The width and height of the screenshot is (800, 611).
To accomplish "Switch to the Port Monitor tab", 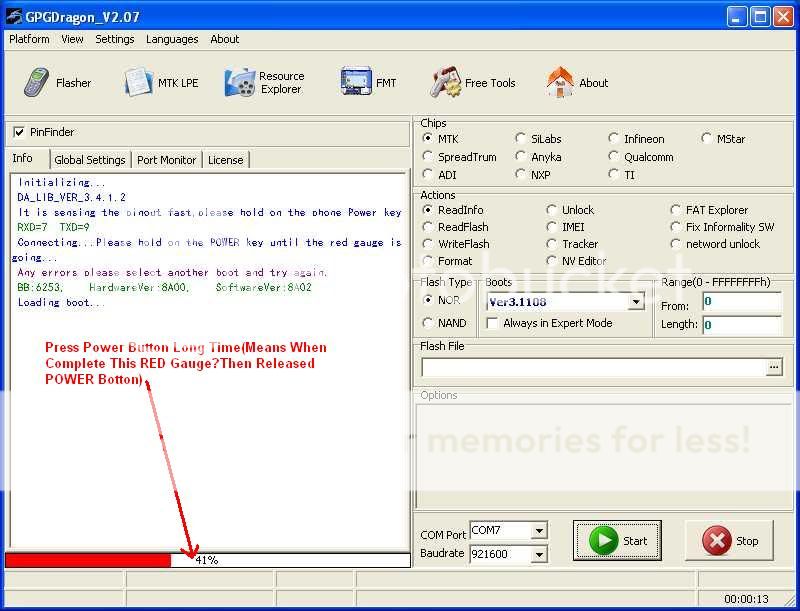I will [166, 160].
